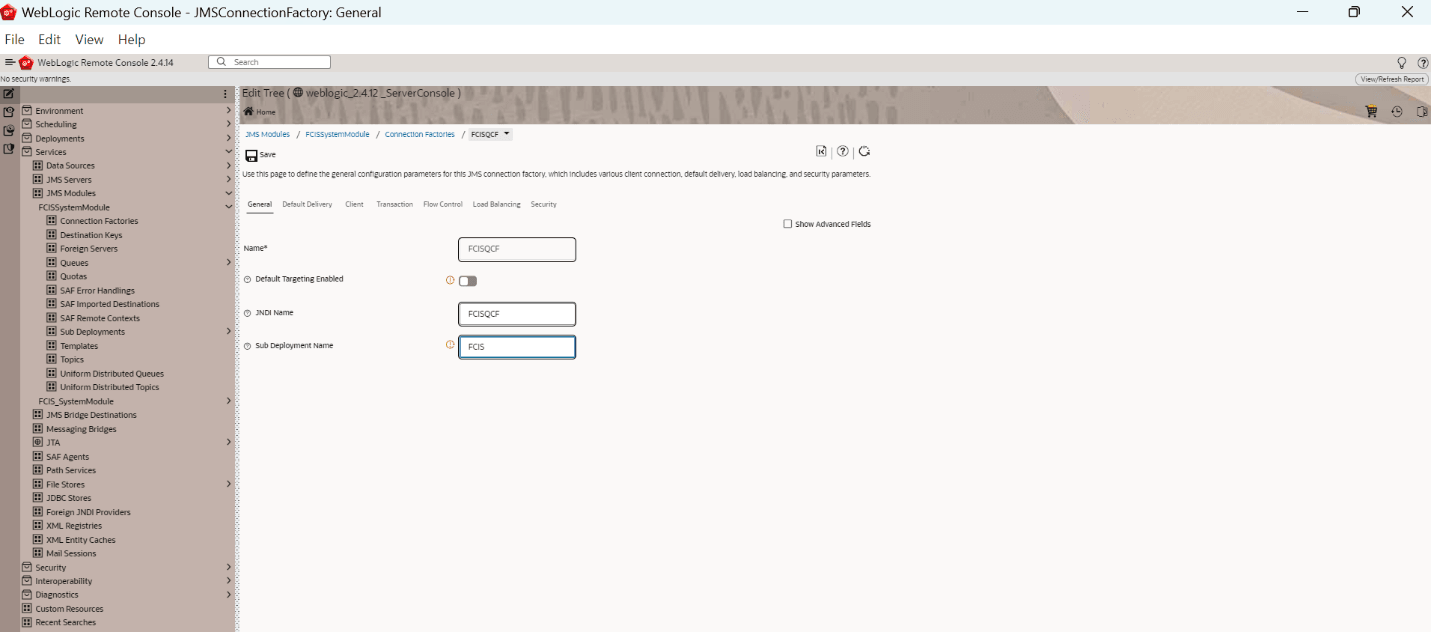Click the magnifier icon in the Search box
Viewport: 1431px width, 632px height.
pyautogui.click(x=221, y=62)
